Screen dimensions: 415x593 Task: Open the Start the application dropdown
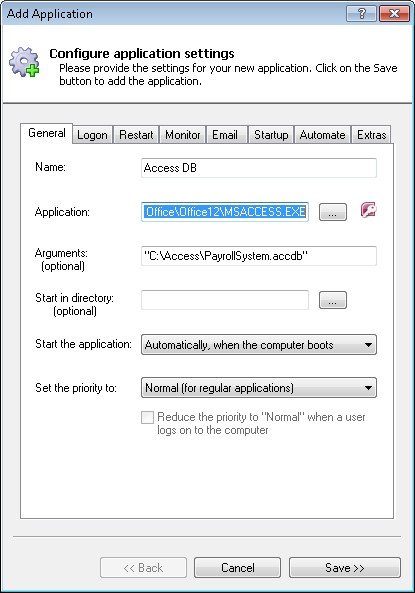pyautogui.click(x=259, y=345)
